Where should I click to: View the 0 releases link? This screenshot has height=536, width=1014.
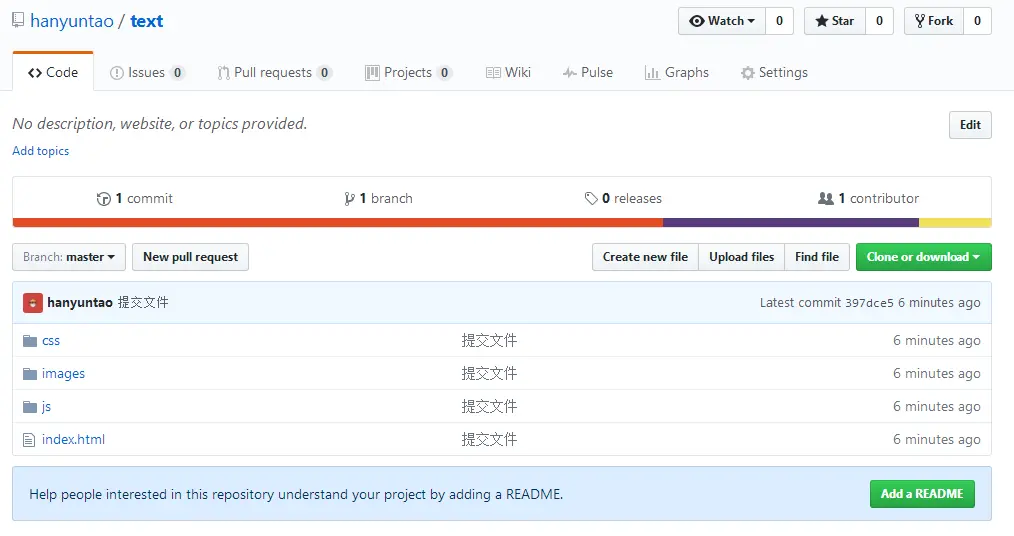point(623,198)
